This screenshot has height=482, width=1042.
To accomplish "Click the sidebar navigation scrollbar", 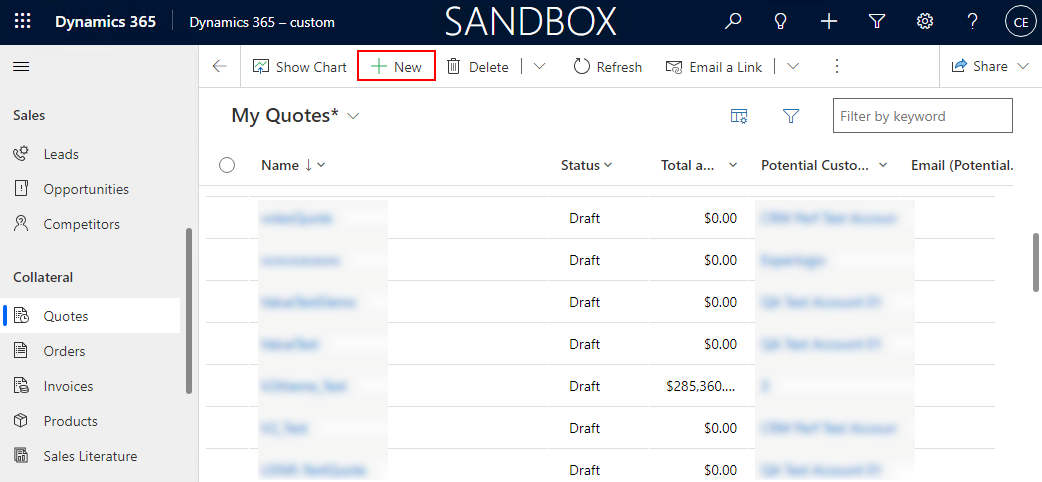I will coord(189,310).
